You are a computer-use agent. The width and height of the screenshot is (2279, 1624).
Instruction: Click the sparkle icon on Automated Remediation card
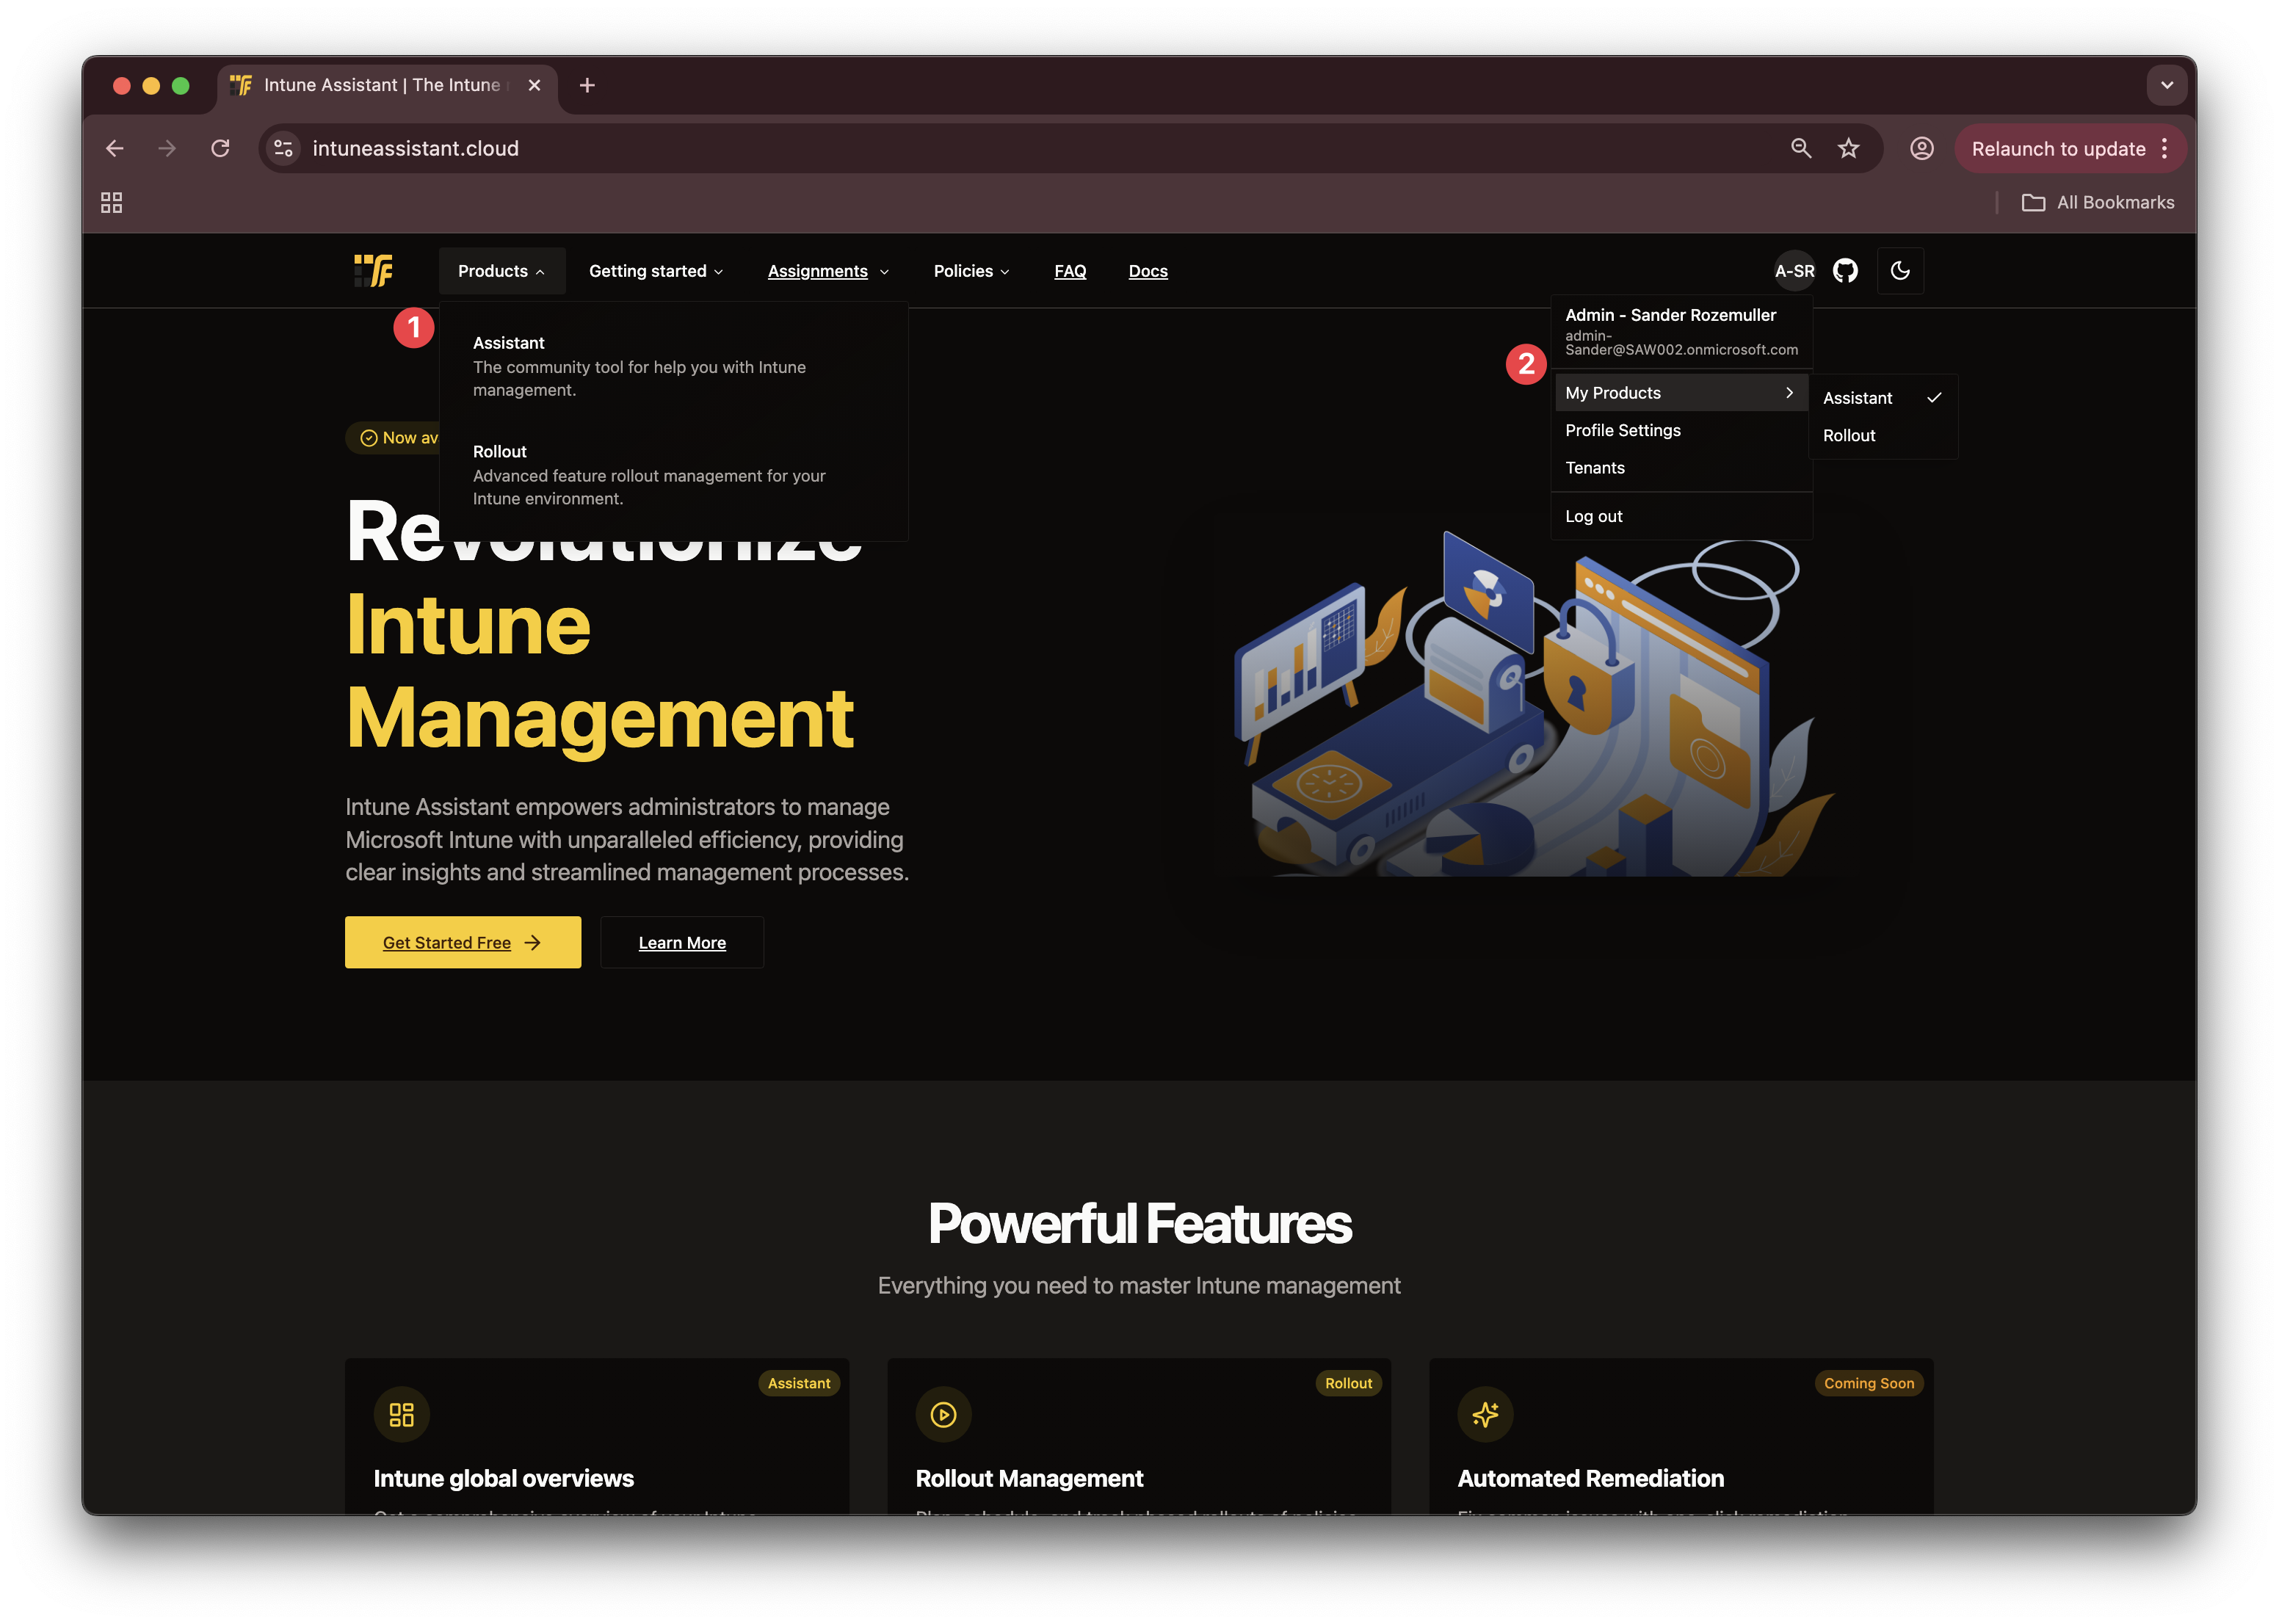click(x=1485, y=1414)
